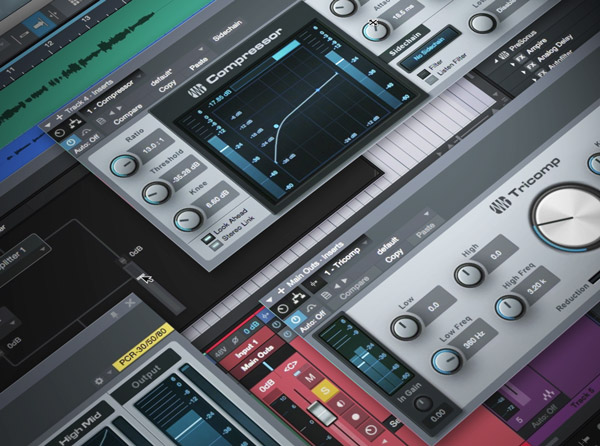Solo the red channel with yellow S button
This screenshot has width=600, height=446.
[x=325, y=390]
